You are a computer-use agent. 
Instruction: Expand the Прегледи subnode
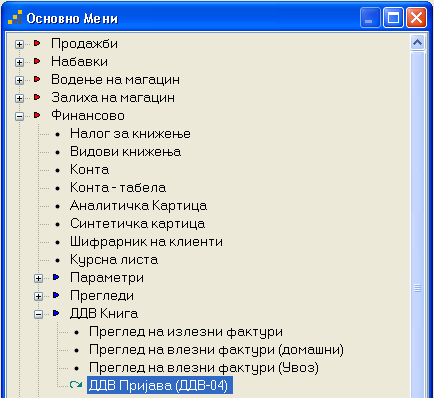coord(39,296)
